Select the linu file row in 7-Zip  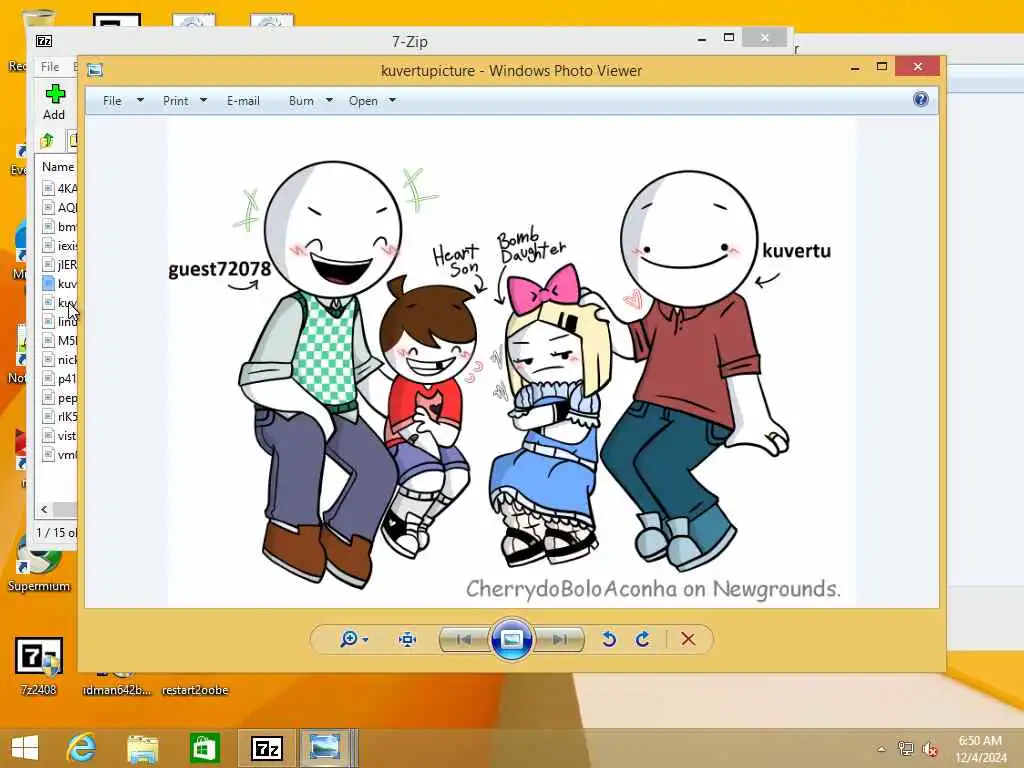tap(59, 321)
